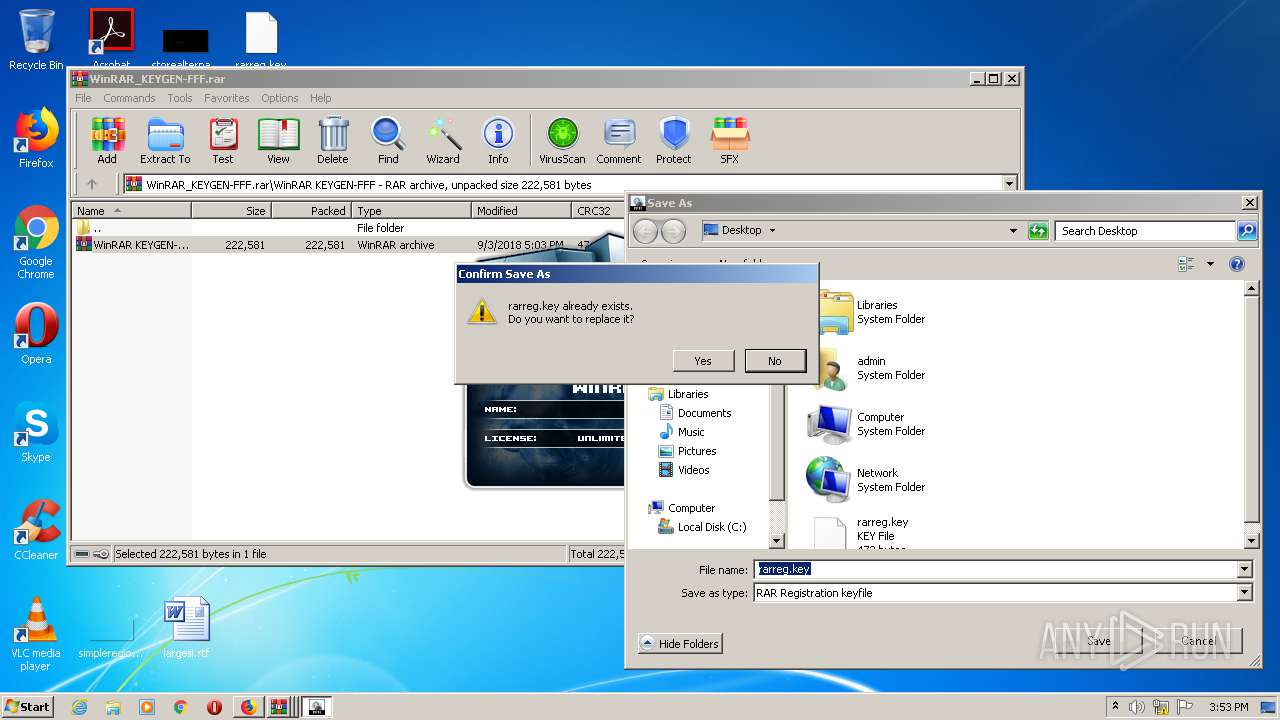Image resolution: width=1280 pixels, height=720 pixels.
Task: Open the Tools menu
Action: pyautogui.click(x=180, y=98)
